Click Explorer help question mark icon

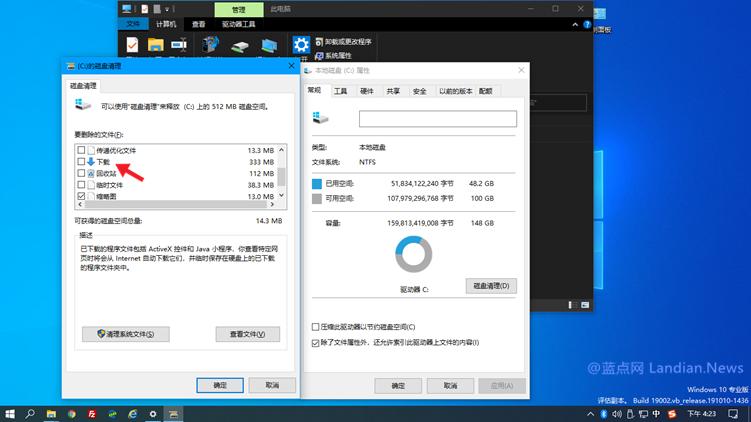[587, 24]
